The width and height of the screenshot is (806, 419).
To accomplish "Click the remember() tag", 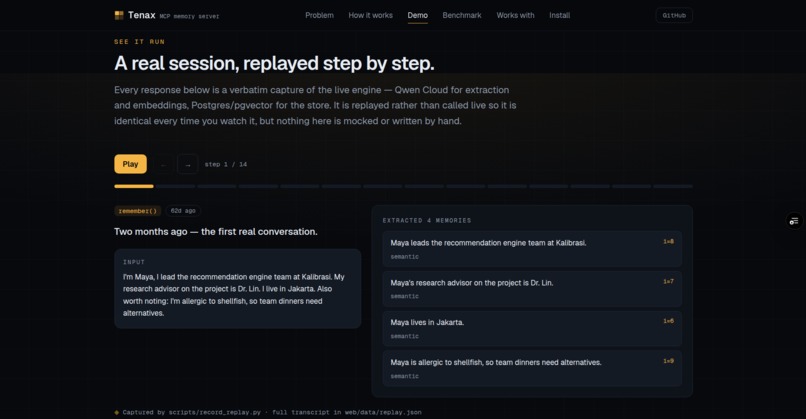I will pyautogui.click(x=137, y=211).
